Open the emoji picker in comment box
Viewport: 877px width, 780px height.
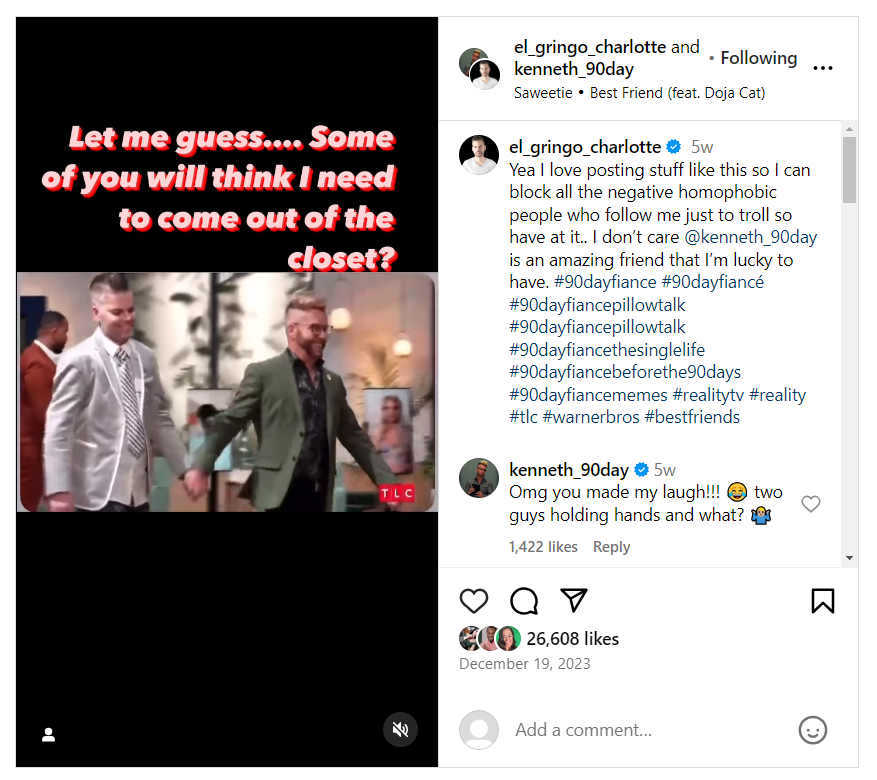click(812, 730)
